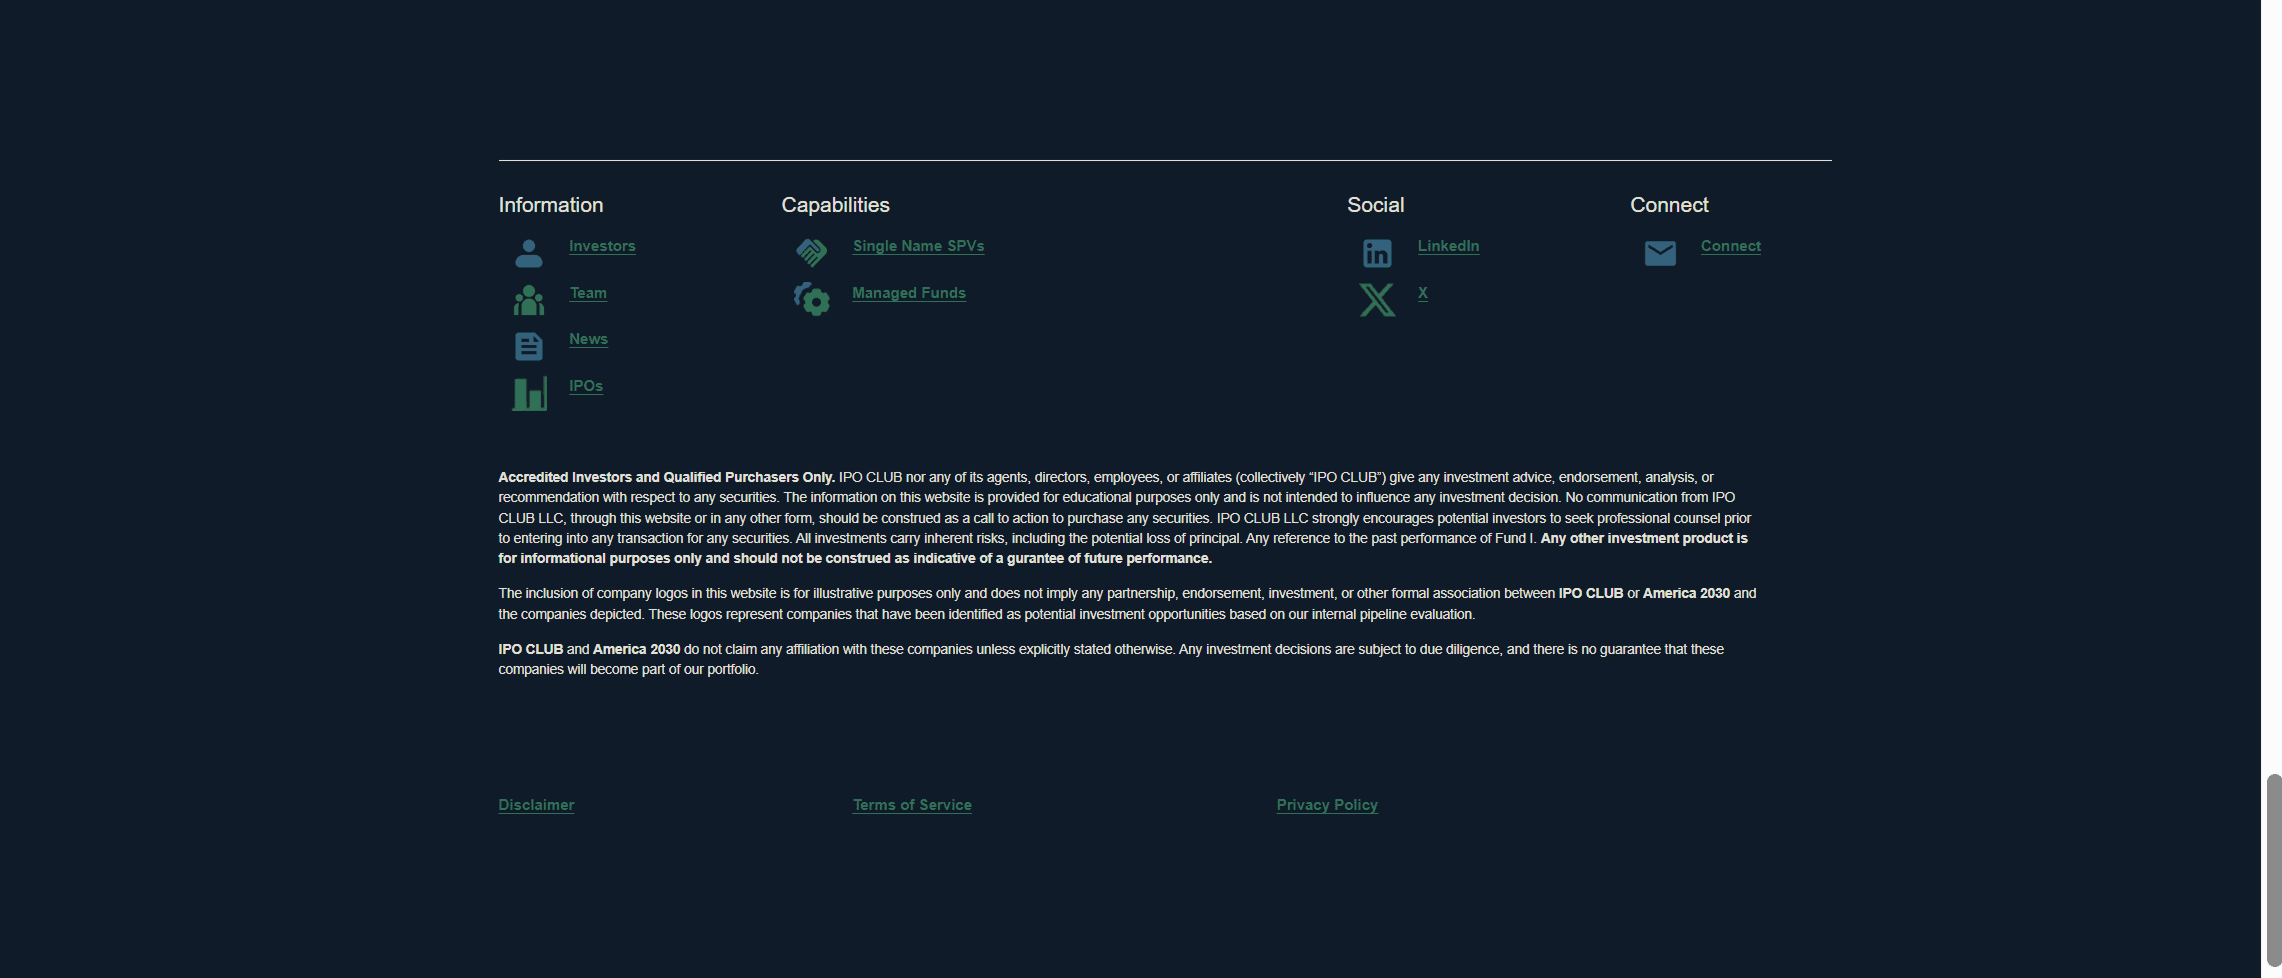Open the Team link
This screenshot has width=2282, height=978.
[588, 293]
